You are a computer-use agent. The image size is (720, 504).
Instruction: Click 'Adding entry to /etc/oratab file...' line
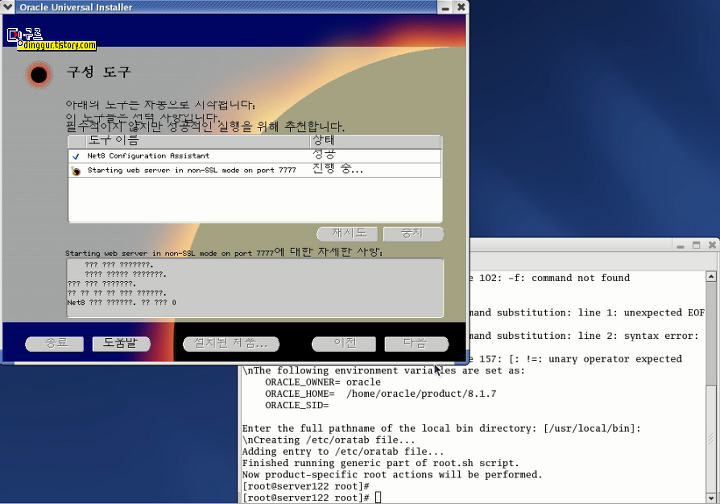[343, 452]
